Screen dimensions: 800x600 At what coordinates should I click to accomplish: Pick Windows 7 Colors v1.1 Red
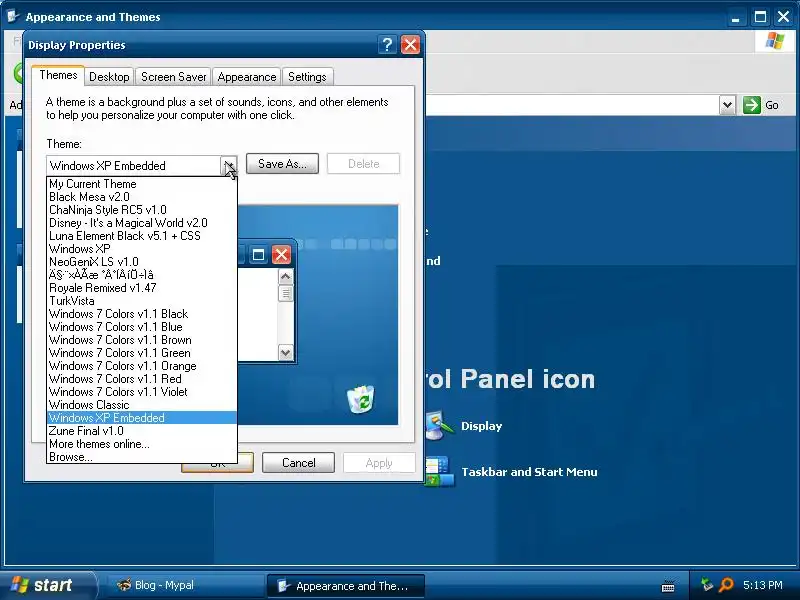pos(142,379)
